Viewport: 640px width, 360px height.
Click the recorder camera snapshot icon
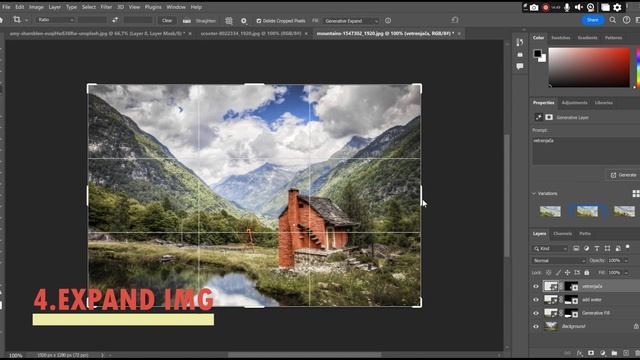tap(534, 7)
